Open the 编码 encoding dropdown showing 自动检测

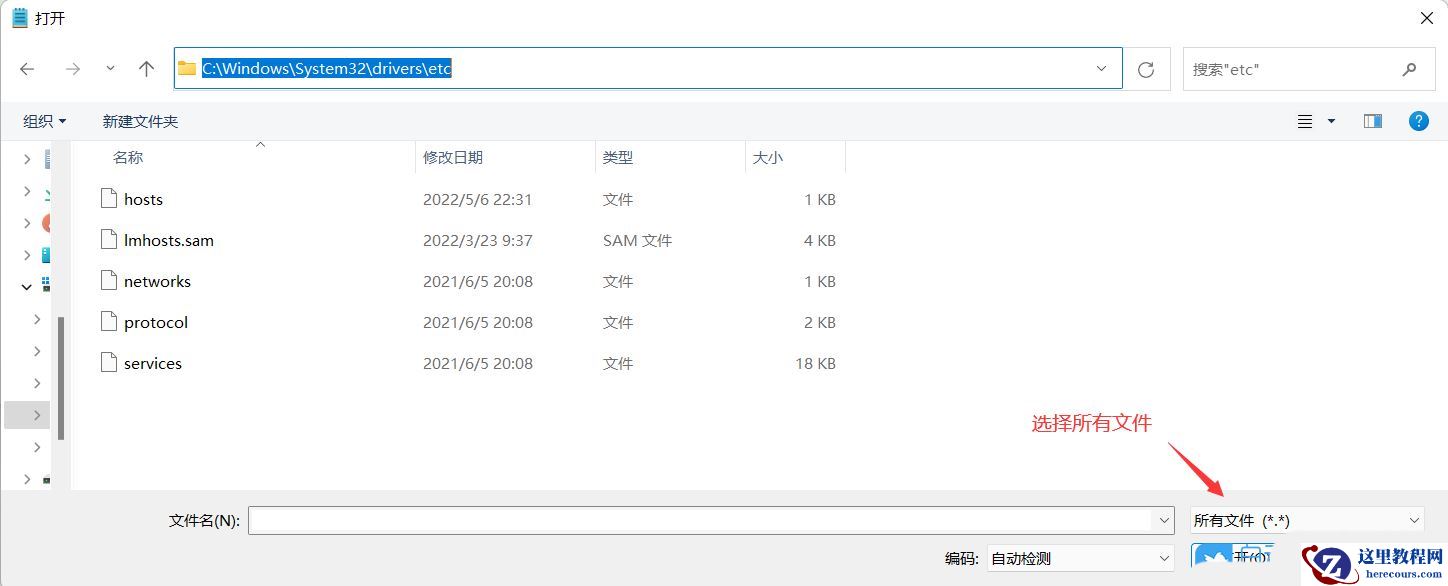click(x=1080, y=558)
